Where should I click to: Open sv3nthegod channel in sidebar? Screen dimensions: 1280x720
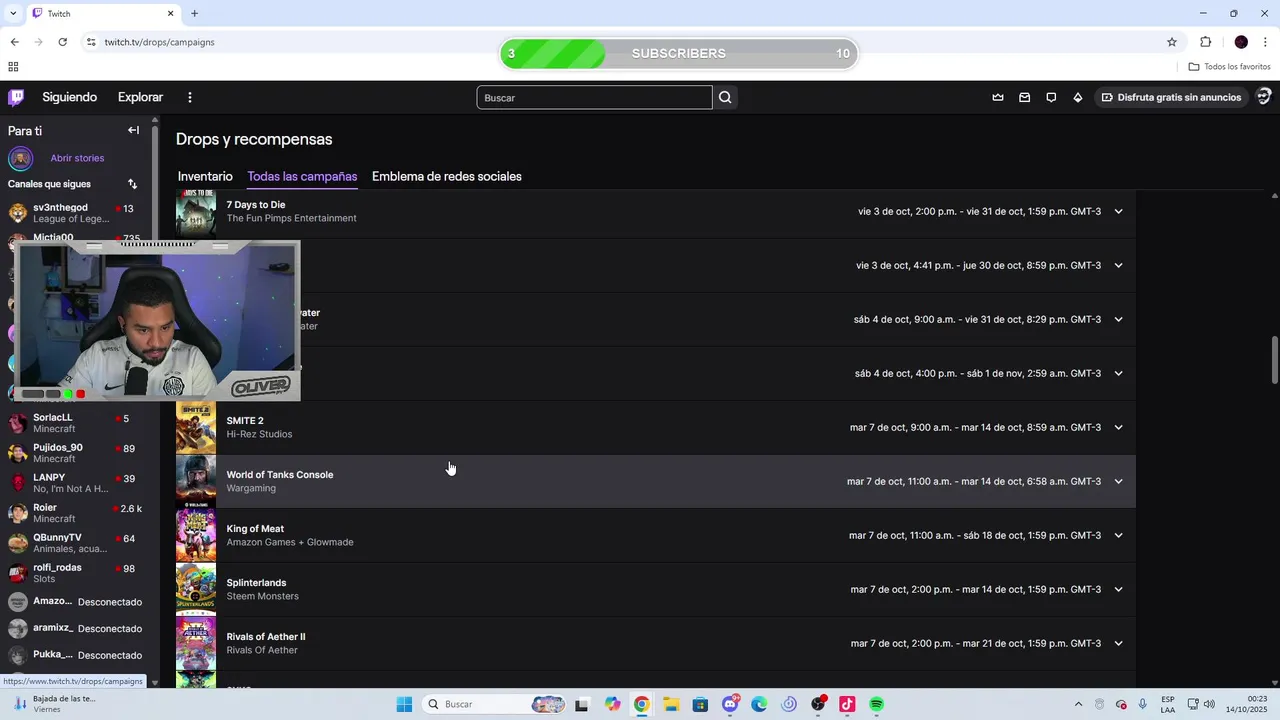pos(77,213)
